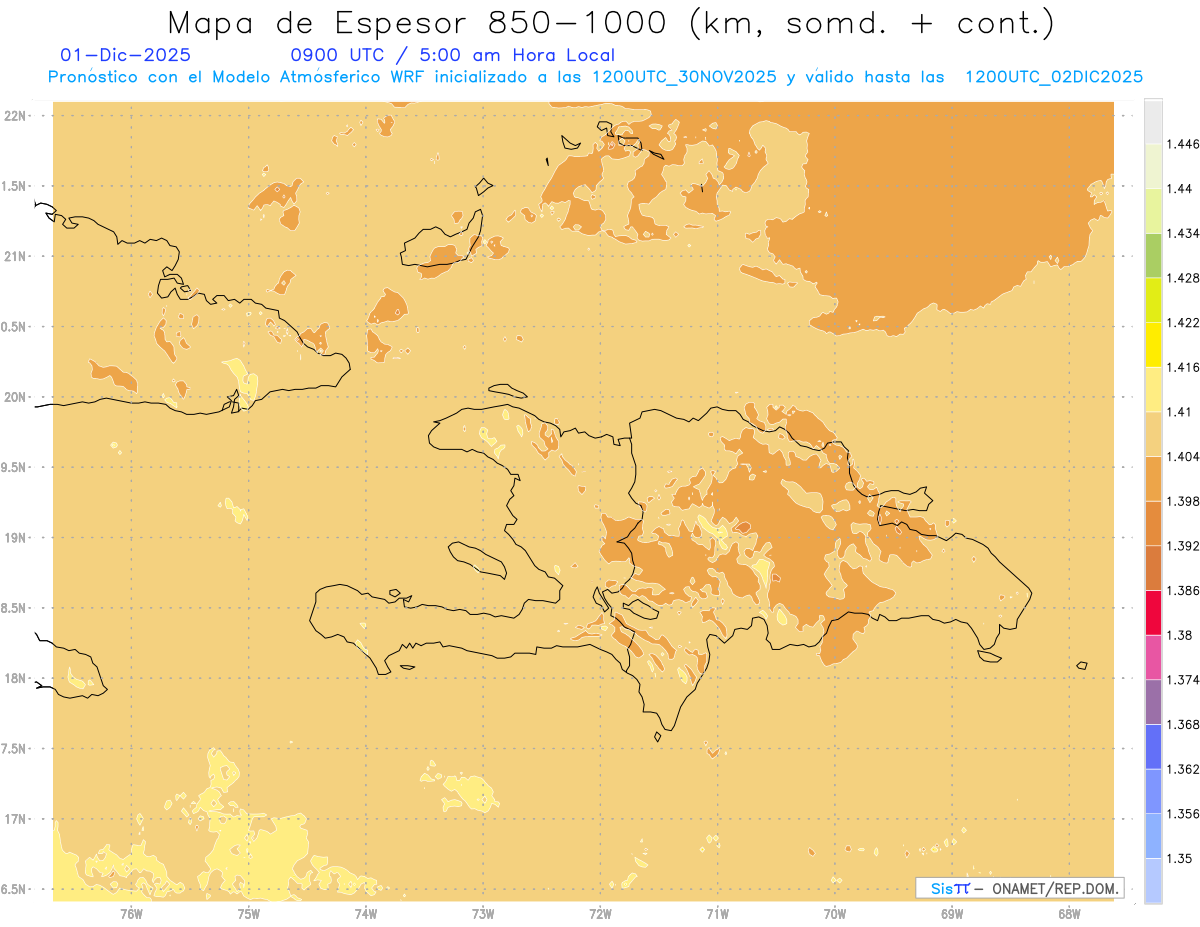
Task: Click the '1.434' legend value
Action: pyautogui.click(x=1183, y=233)
